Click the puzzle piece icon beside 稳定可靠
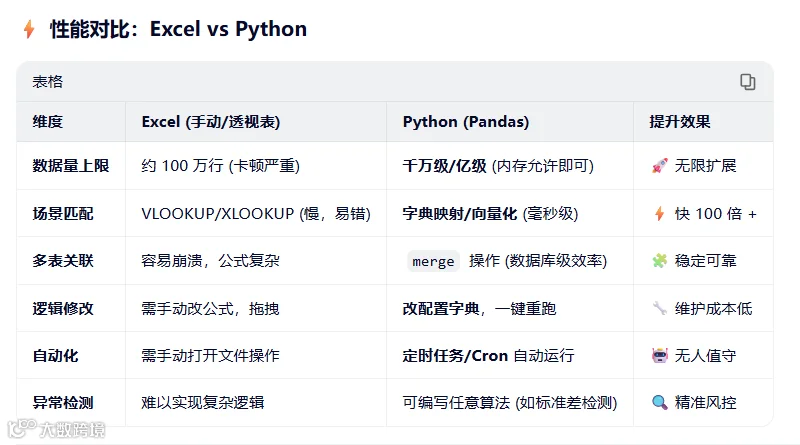Screen dimensions: 800x445 (659, 261)
